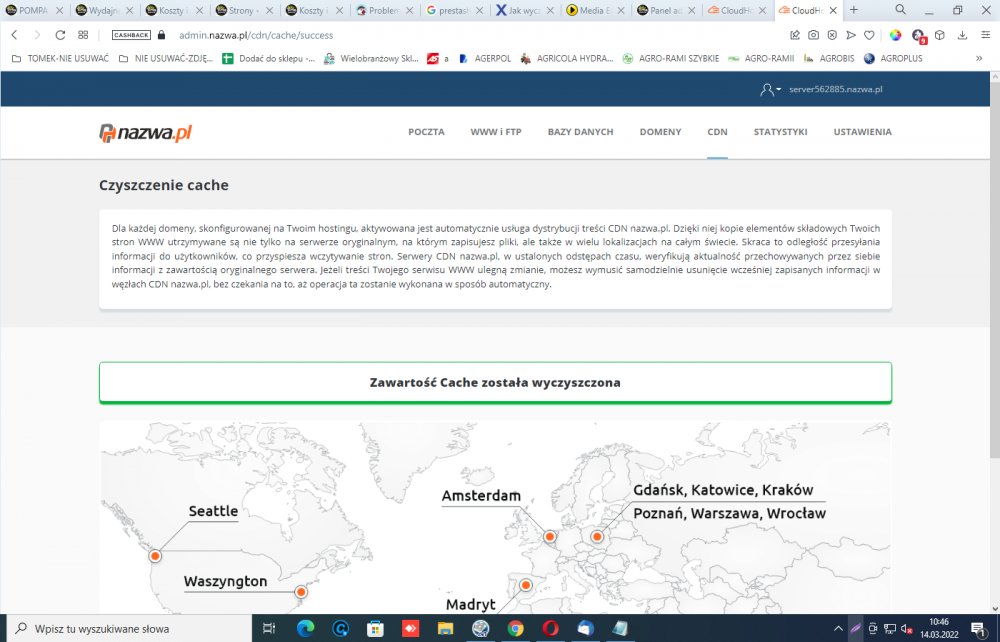This screenshot has height=642, width=1000.
Task: Click the nazwa.pl logo
Action: point(145,133)
